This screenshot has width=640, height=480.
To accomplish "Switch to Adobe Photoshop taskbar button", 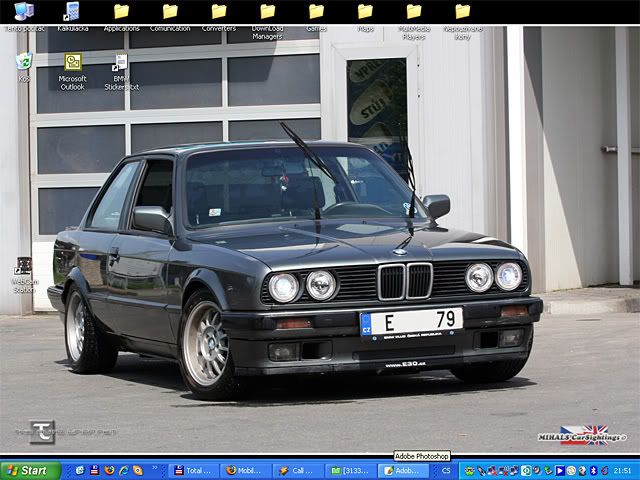I will (x=403, y=471).
